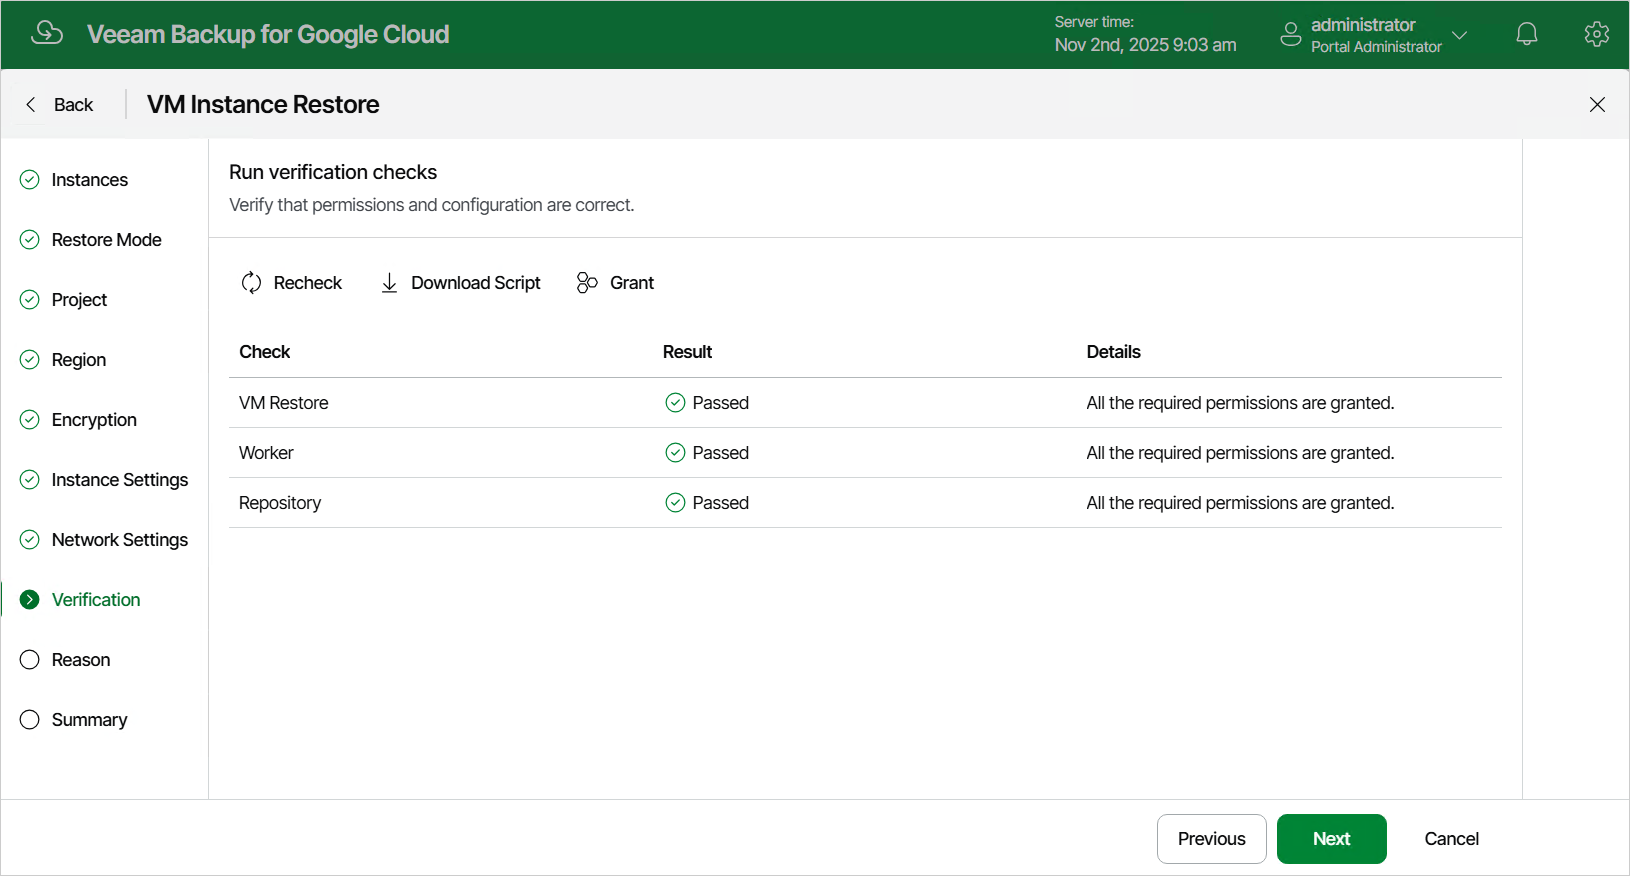Click the Summary empty circle icon
The width and height of the screenshot is (1630, 876).
click(30, 719)
